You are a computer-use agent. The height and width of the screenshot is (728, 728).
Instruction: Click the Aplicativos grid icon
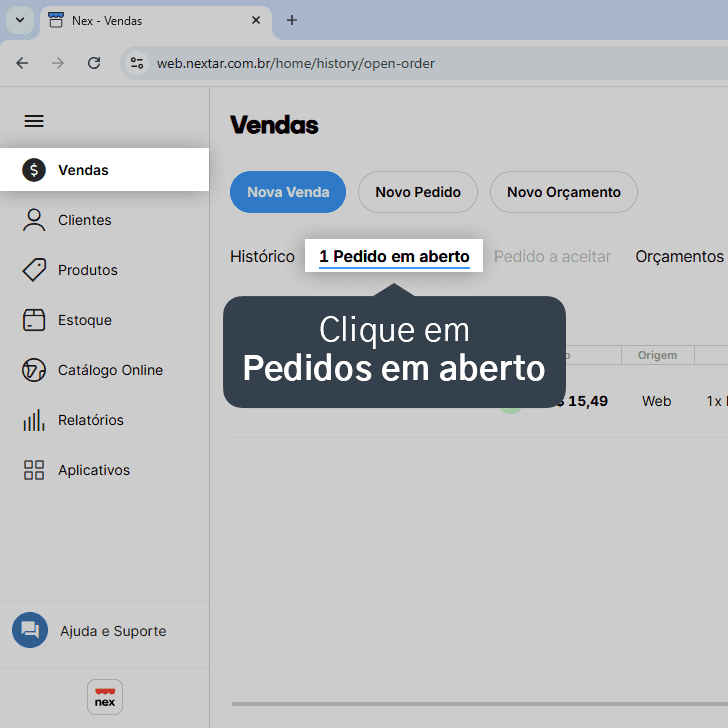click(34, 470)
